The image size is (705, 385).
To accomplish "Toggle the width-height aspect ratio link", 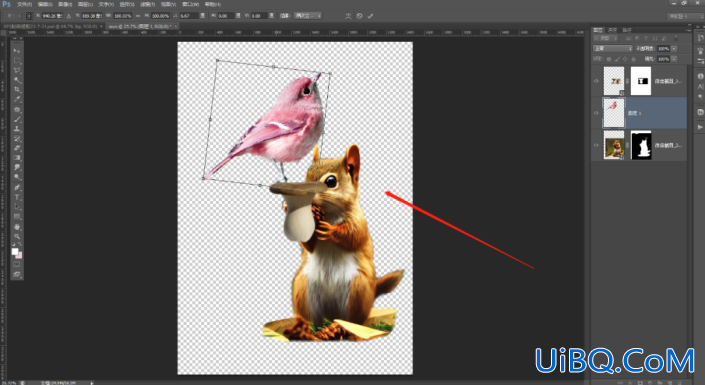I will click(138, 16).
